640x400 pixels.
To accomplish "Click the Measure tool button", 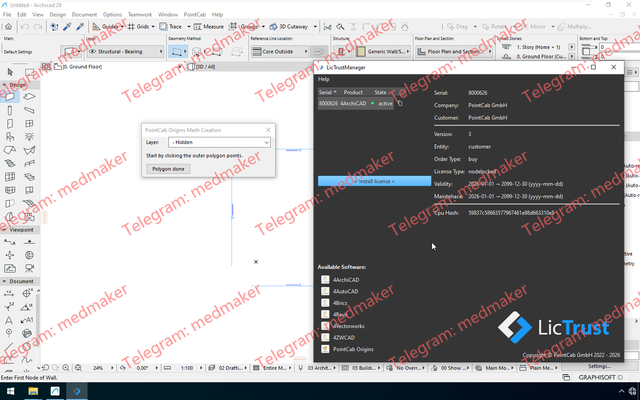I will tap(209, 27).
